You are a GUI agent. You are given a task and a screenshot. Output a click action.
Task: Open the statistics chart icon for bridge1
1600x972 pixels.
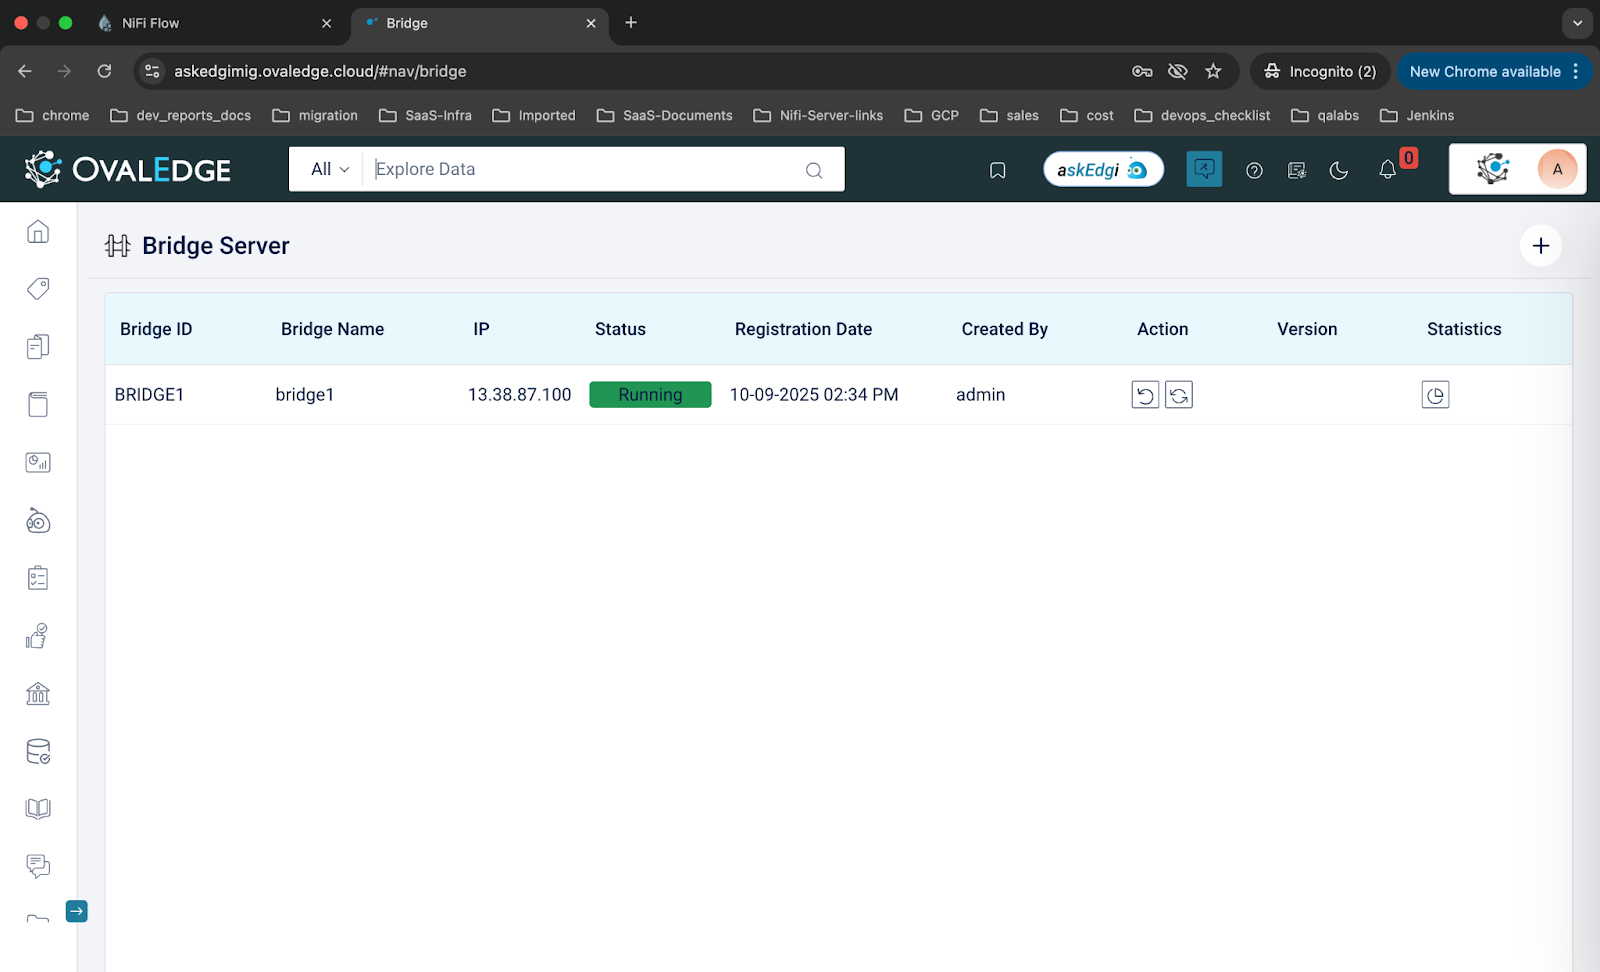coord(1435,395)
